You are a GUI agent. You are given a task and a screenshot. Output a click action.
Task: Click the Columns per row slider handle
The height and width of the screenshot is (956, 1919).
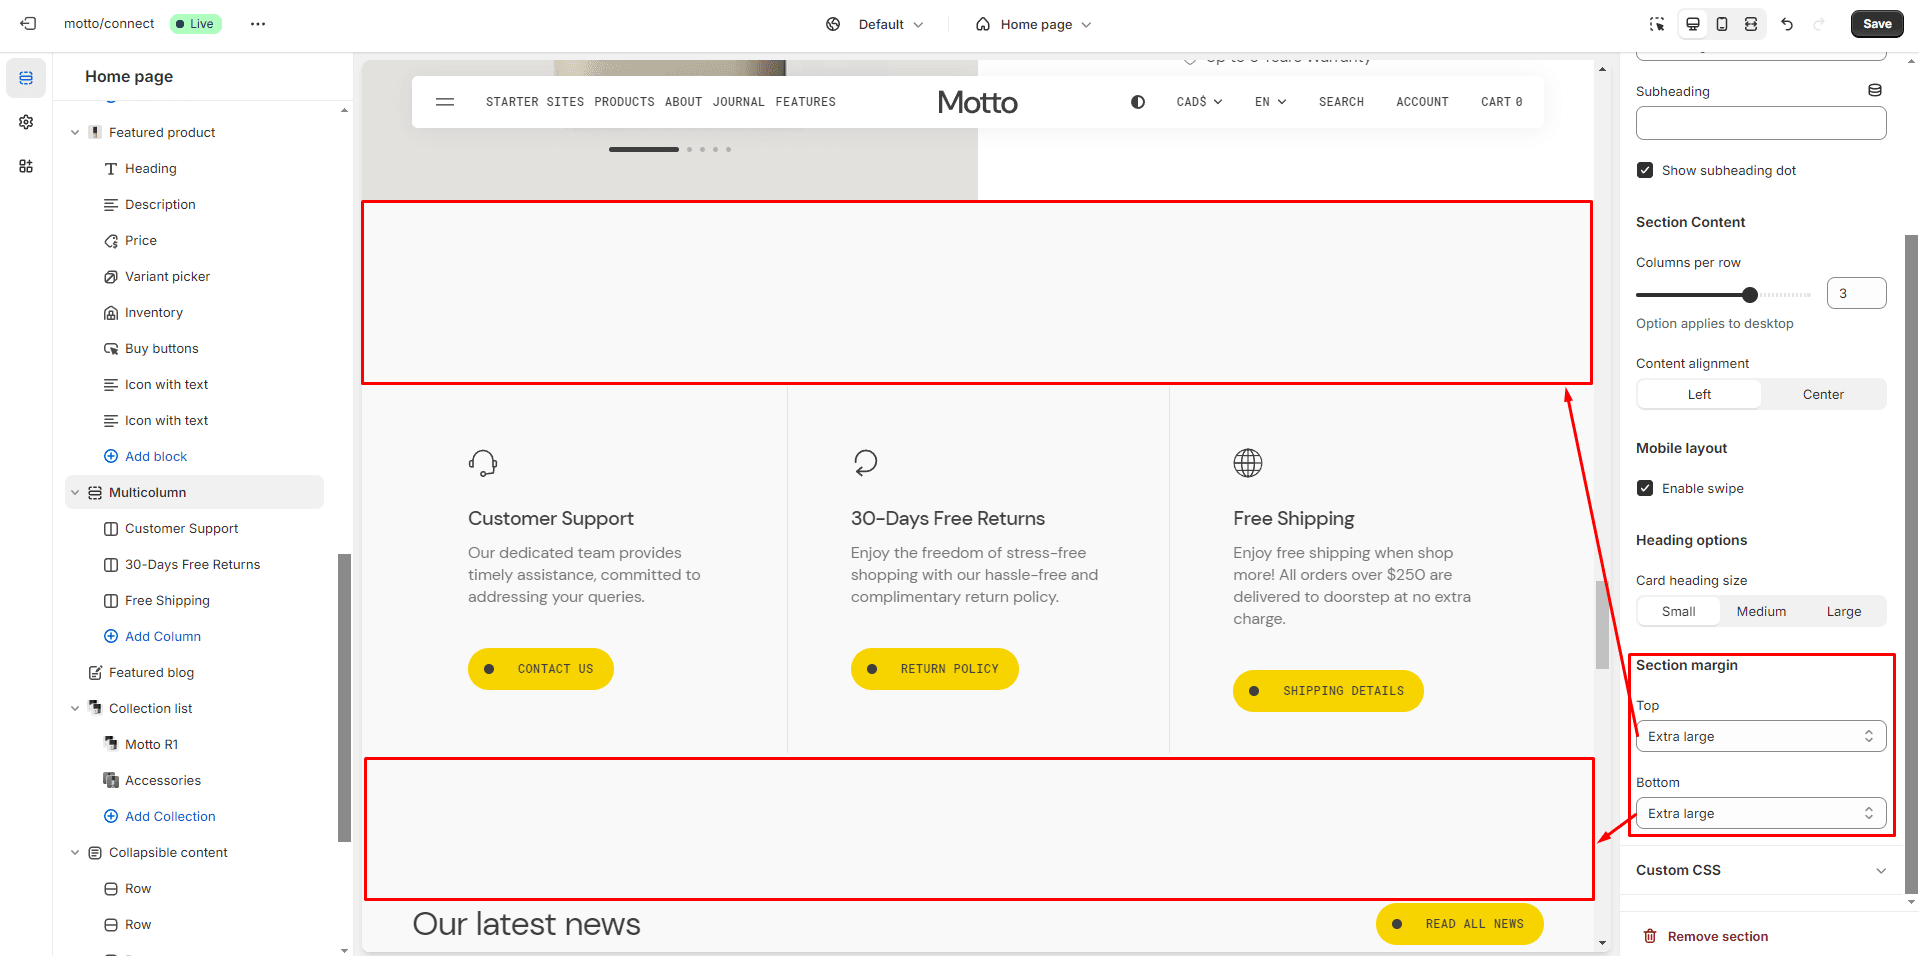1749,295
